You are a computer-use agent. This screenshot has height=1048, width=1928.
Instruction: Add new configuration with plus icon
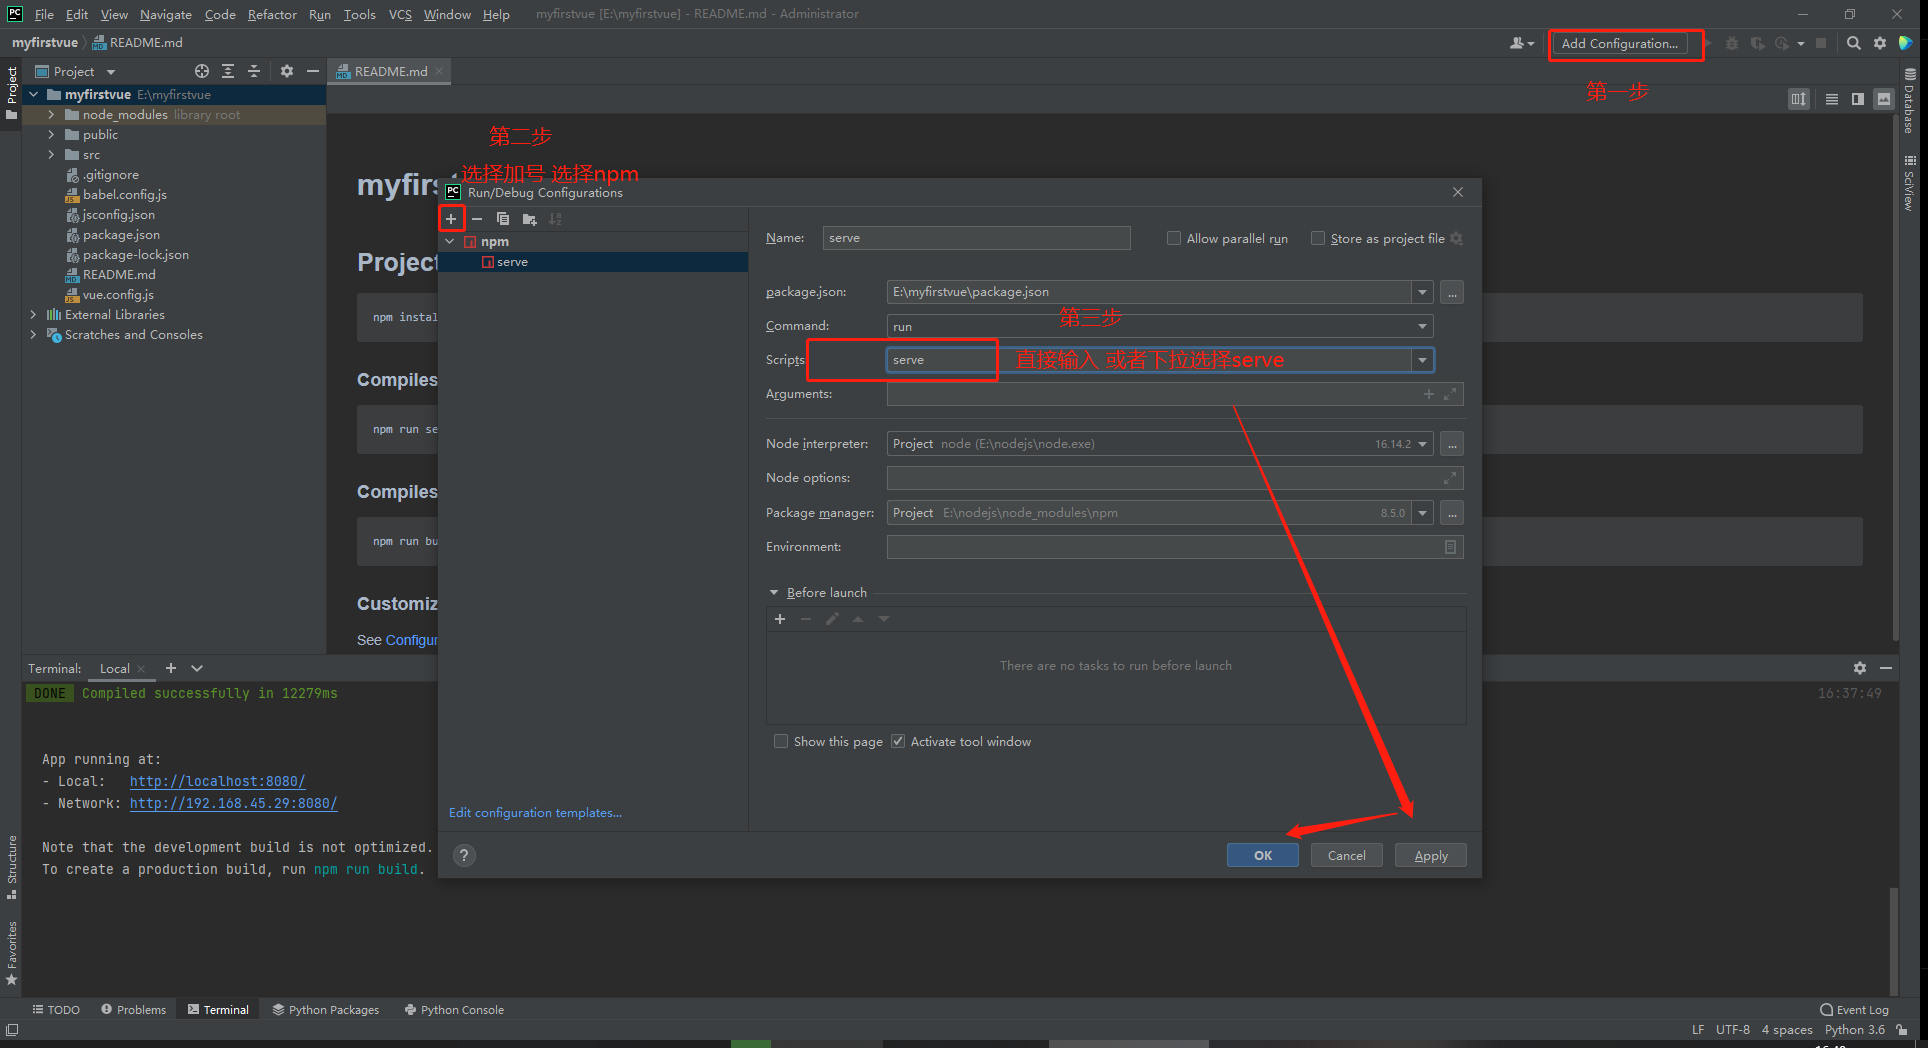(x=451, y=219)
